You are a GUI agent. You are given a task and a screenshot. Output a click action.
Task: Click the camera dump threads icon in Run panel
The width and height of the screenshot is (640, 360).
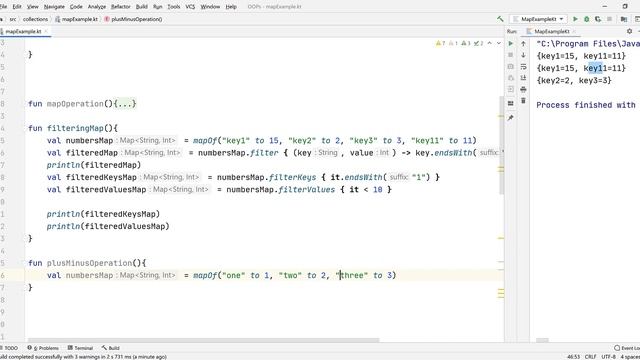[x=511, y=66]
